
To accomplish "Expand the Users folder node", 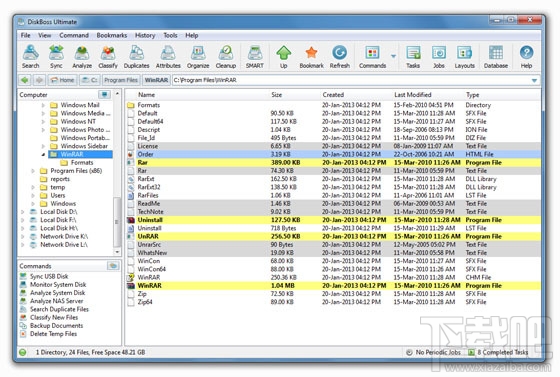I will point(33,195).
